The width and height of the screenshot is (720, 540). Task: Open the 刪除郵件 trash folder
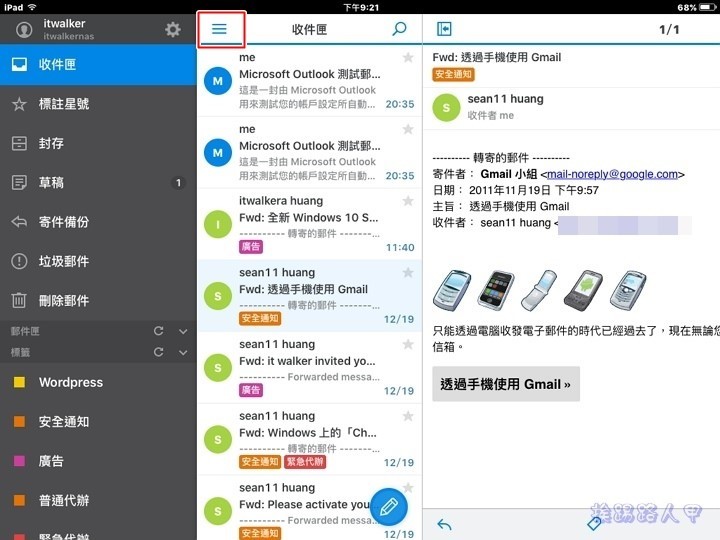98,301
